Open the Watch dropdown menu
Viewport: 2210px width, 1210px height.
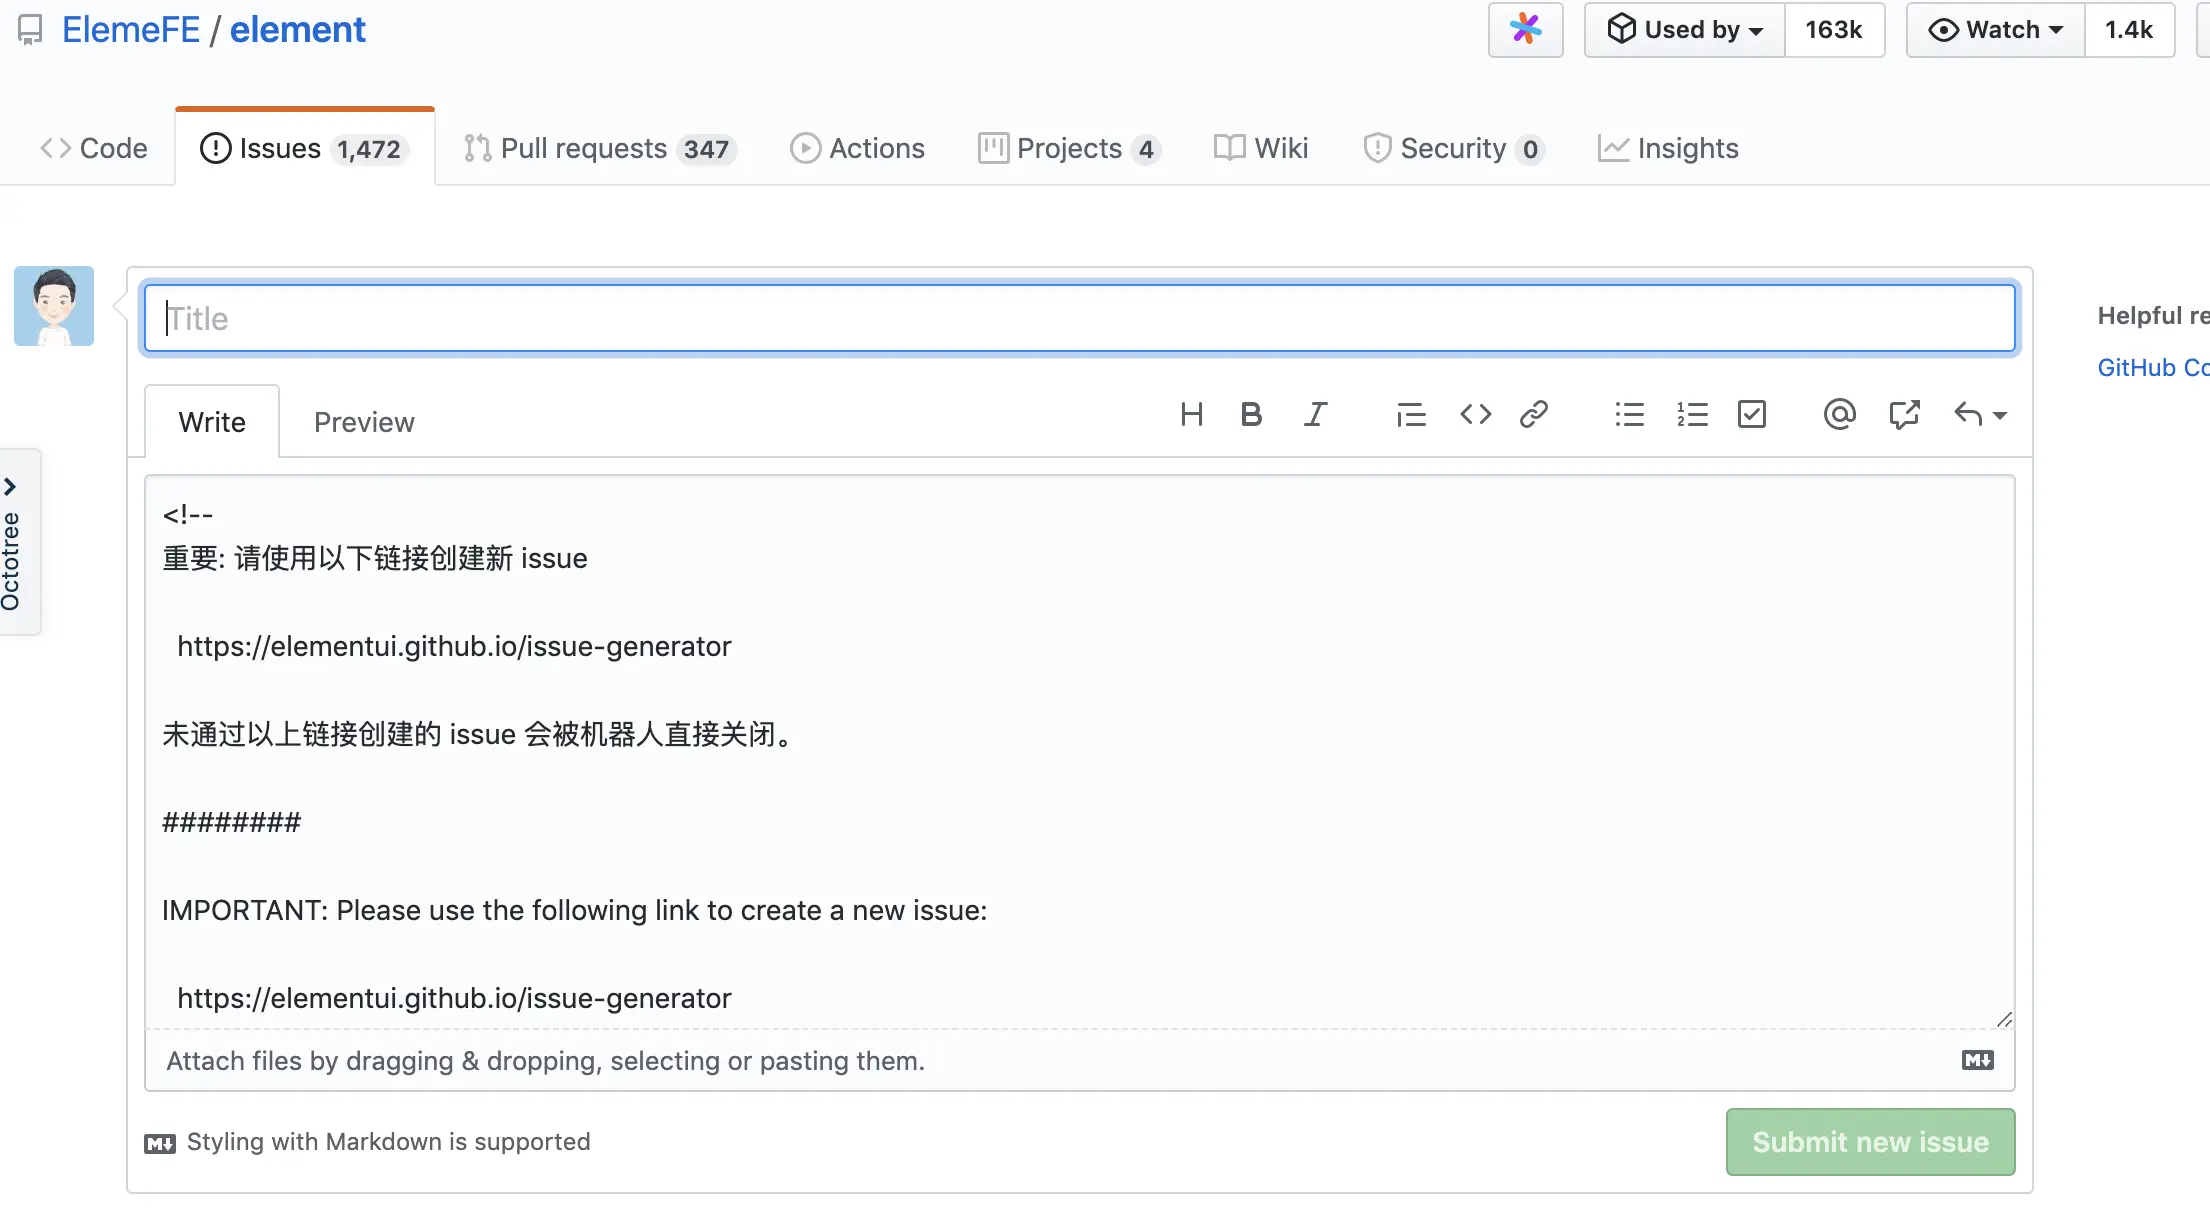(x=1995, y=30)
